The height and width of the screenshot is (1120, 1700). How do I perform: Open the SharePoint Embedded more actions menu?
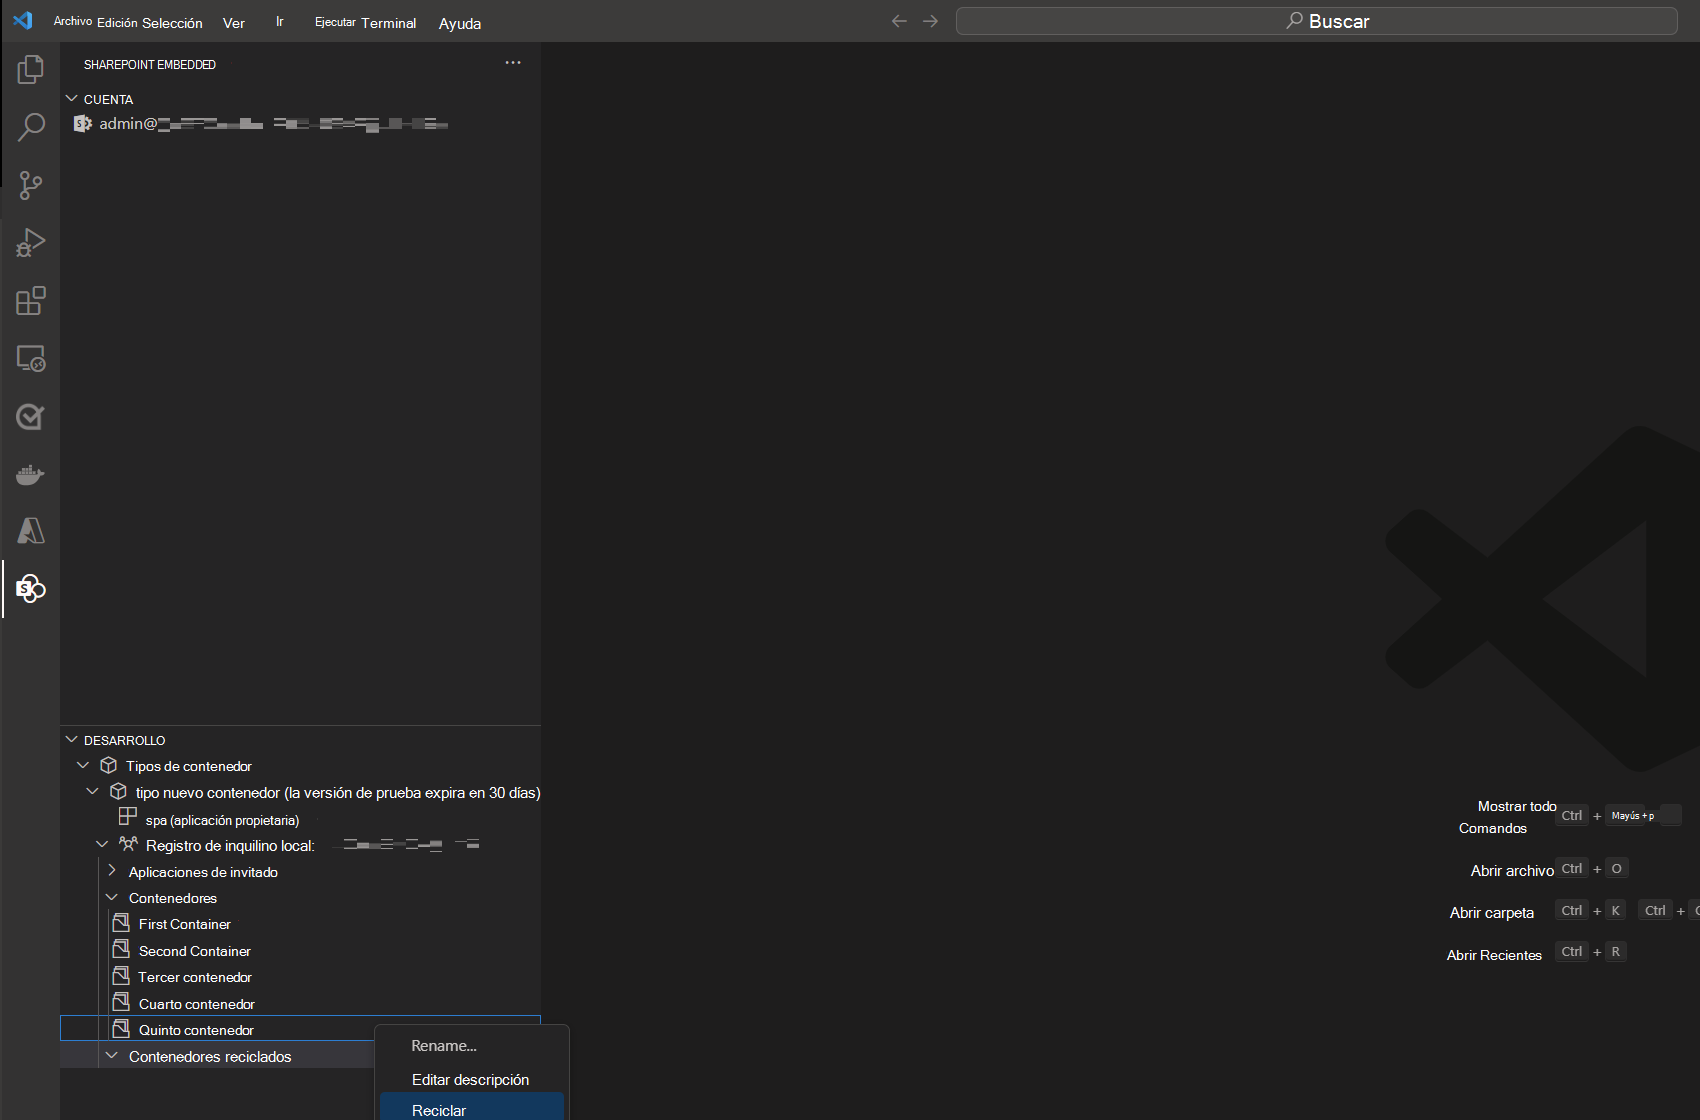tap(513, 63)
